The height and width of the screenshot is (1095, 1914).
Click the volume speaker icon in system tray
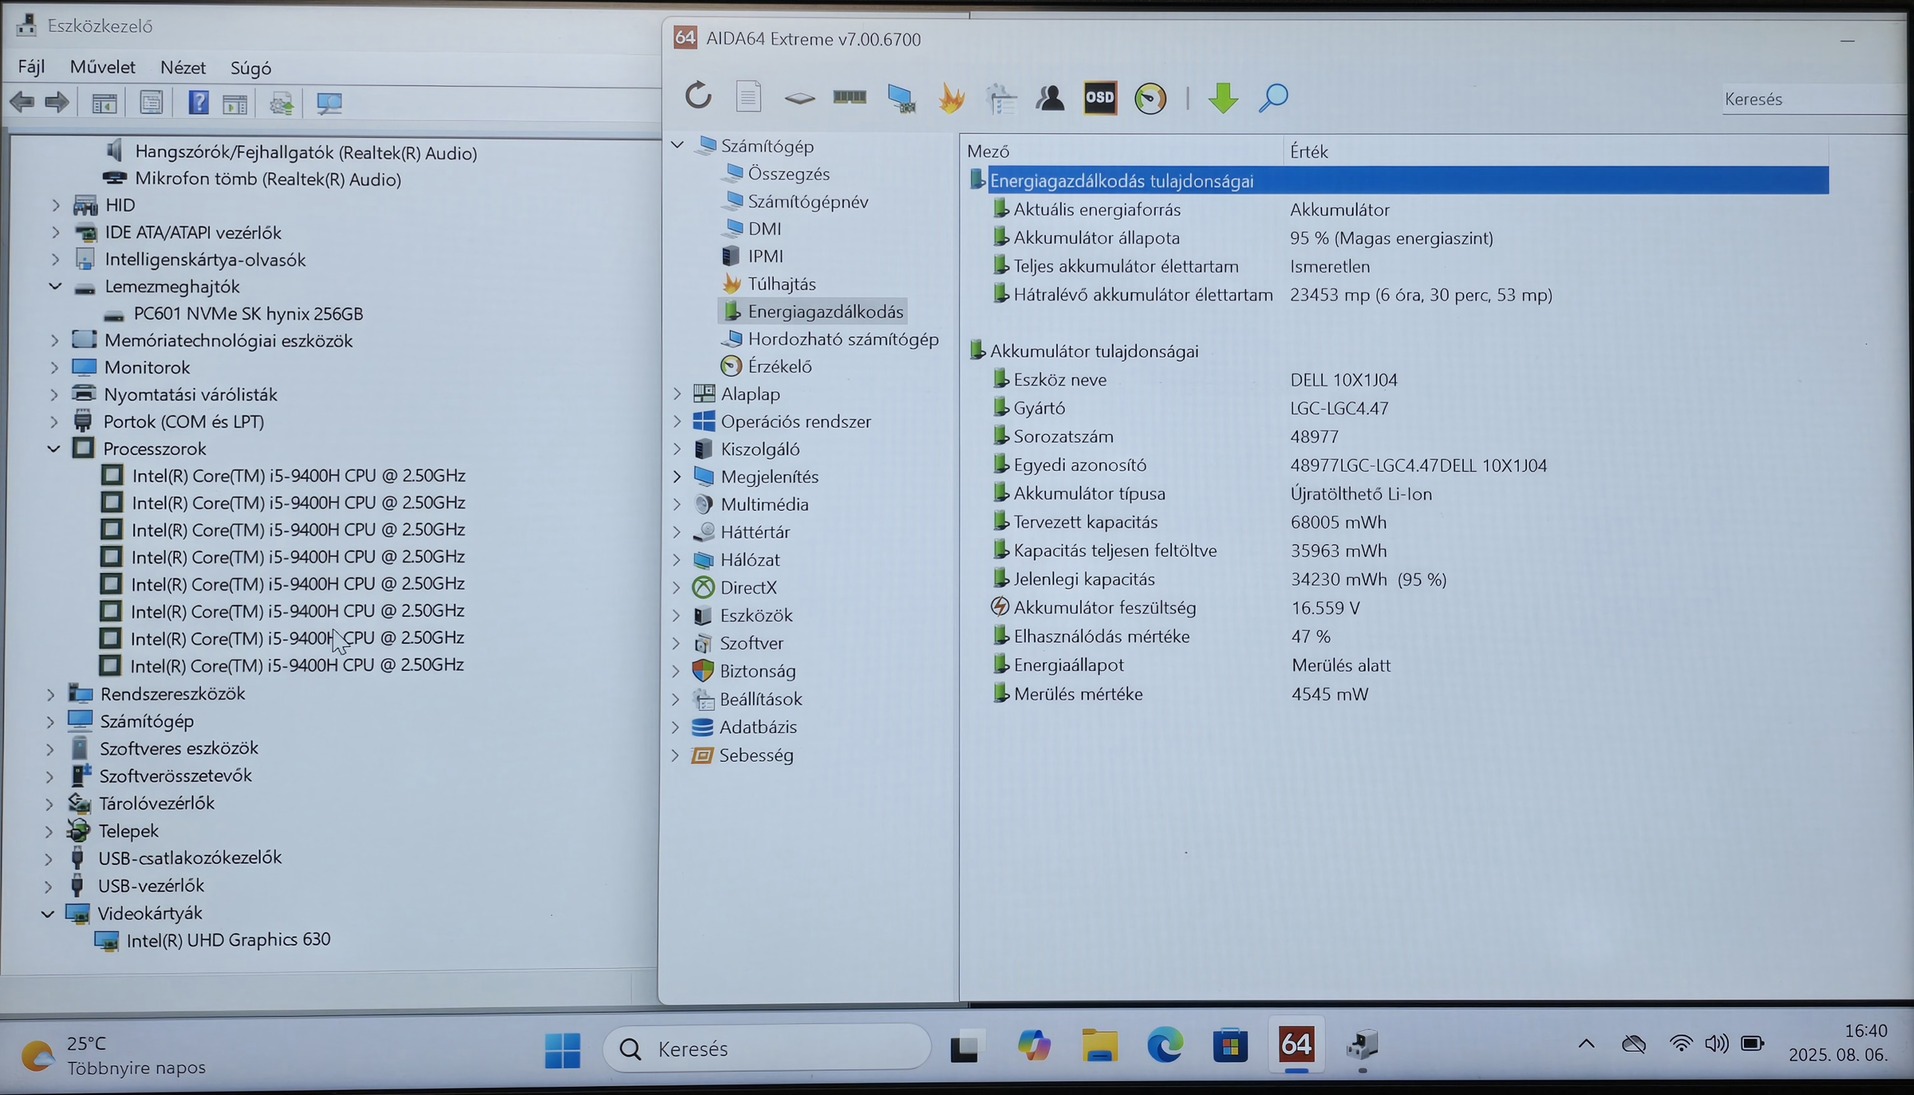coord(1716,1044)
